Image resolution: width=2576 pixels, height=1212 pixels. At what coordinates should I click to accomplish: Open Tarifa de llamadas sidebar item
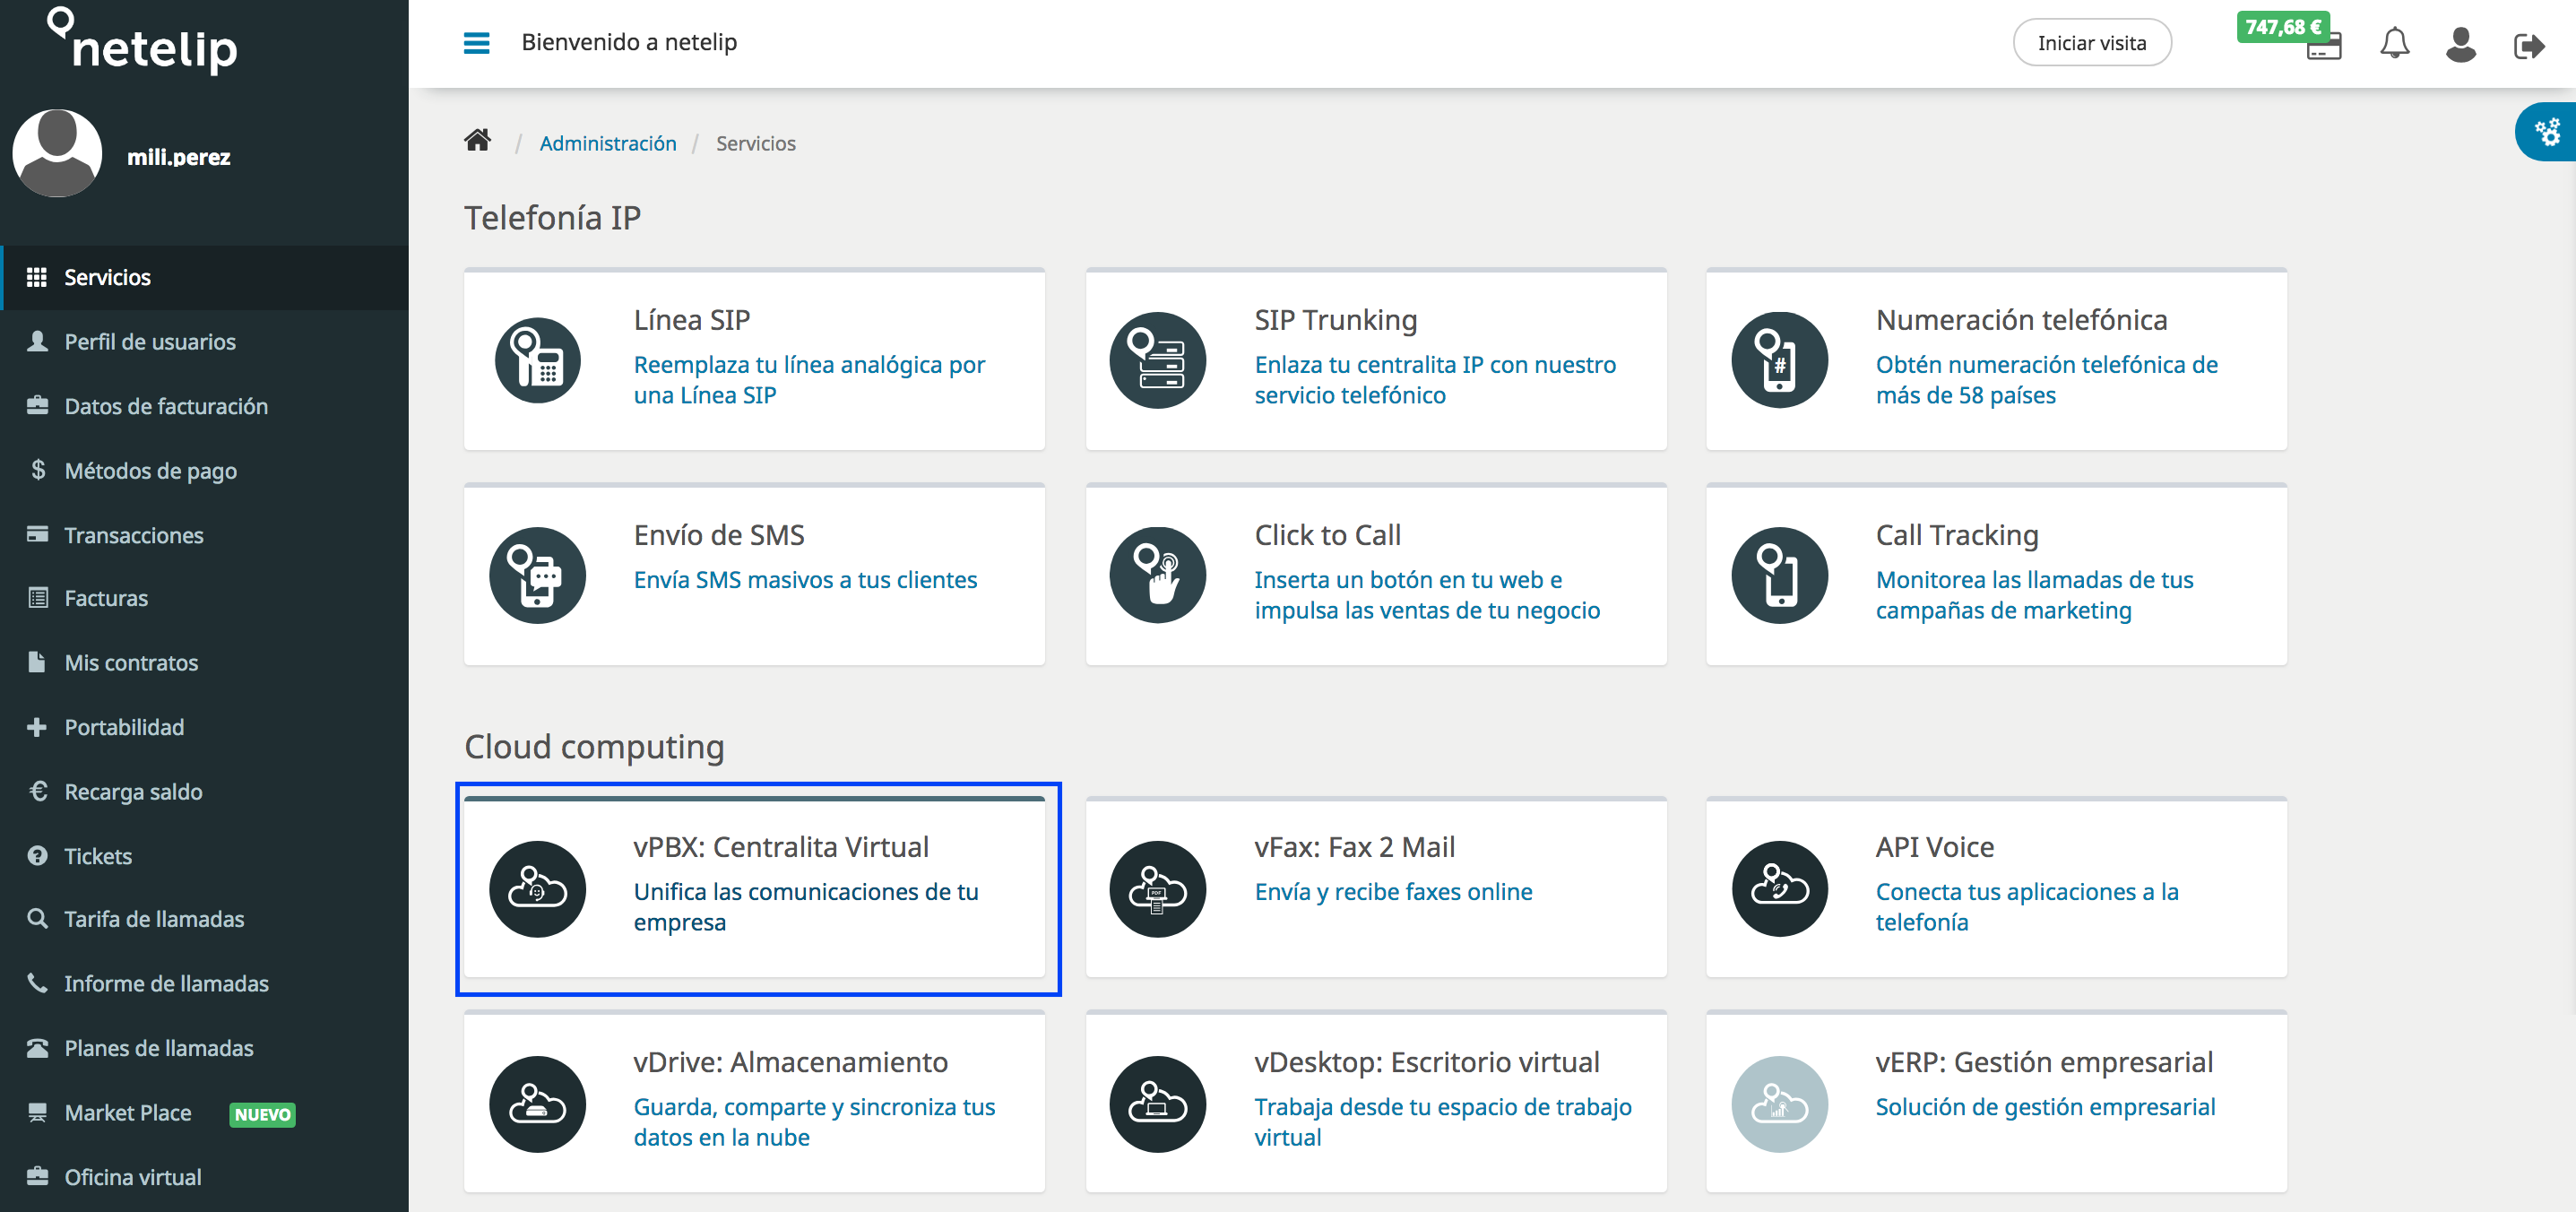click(204, 919)
